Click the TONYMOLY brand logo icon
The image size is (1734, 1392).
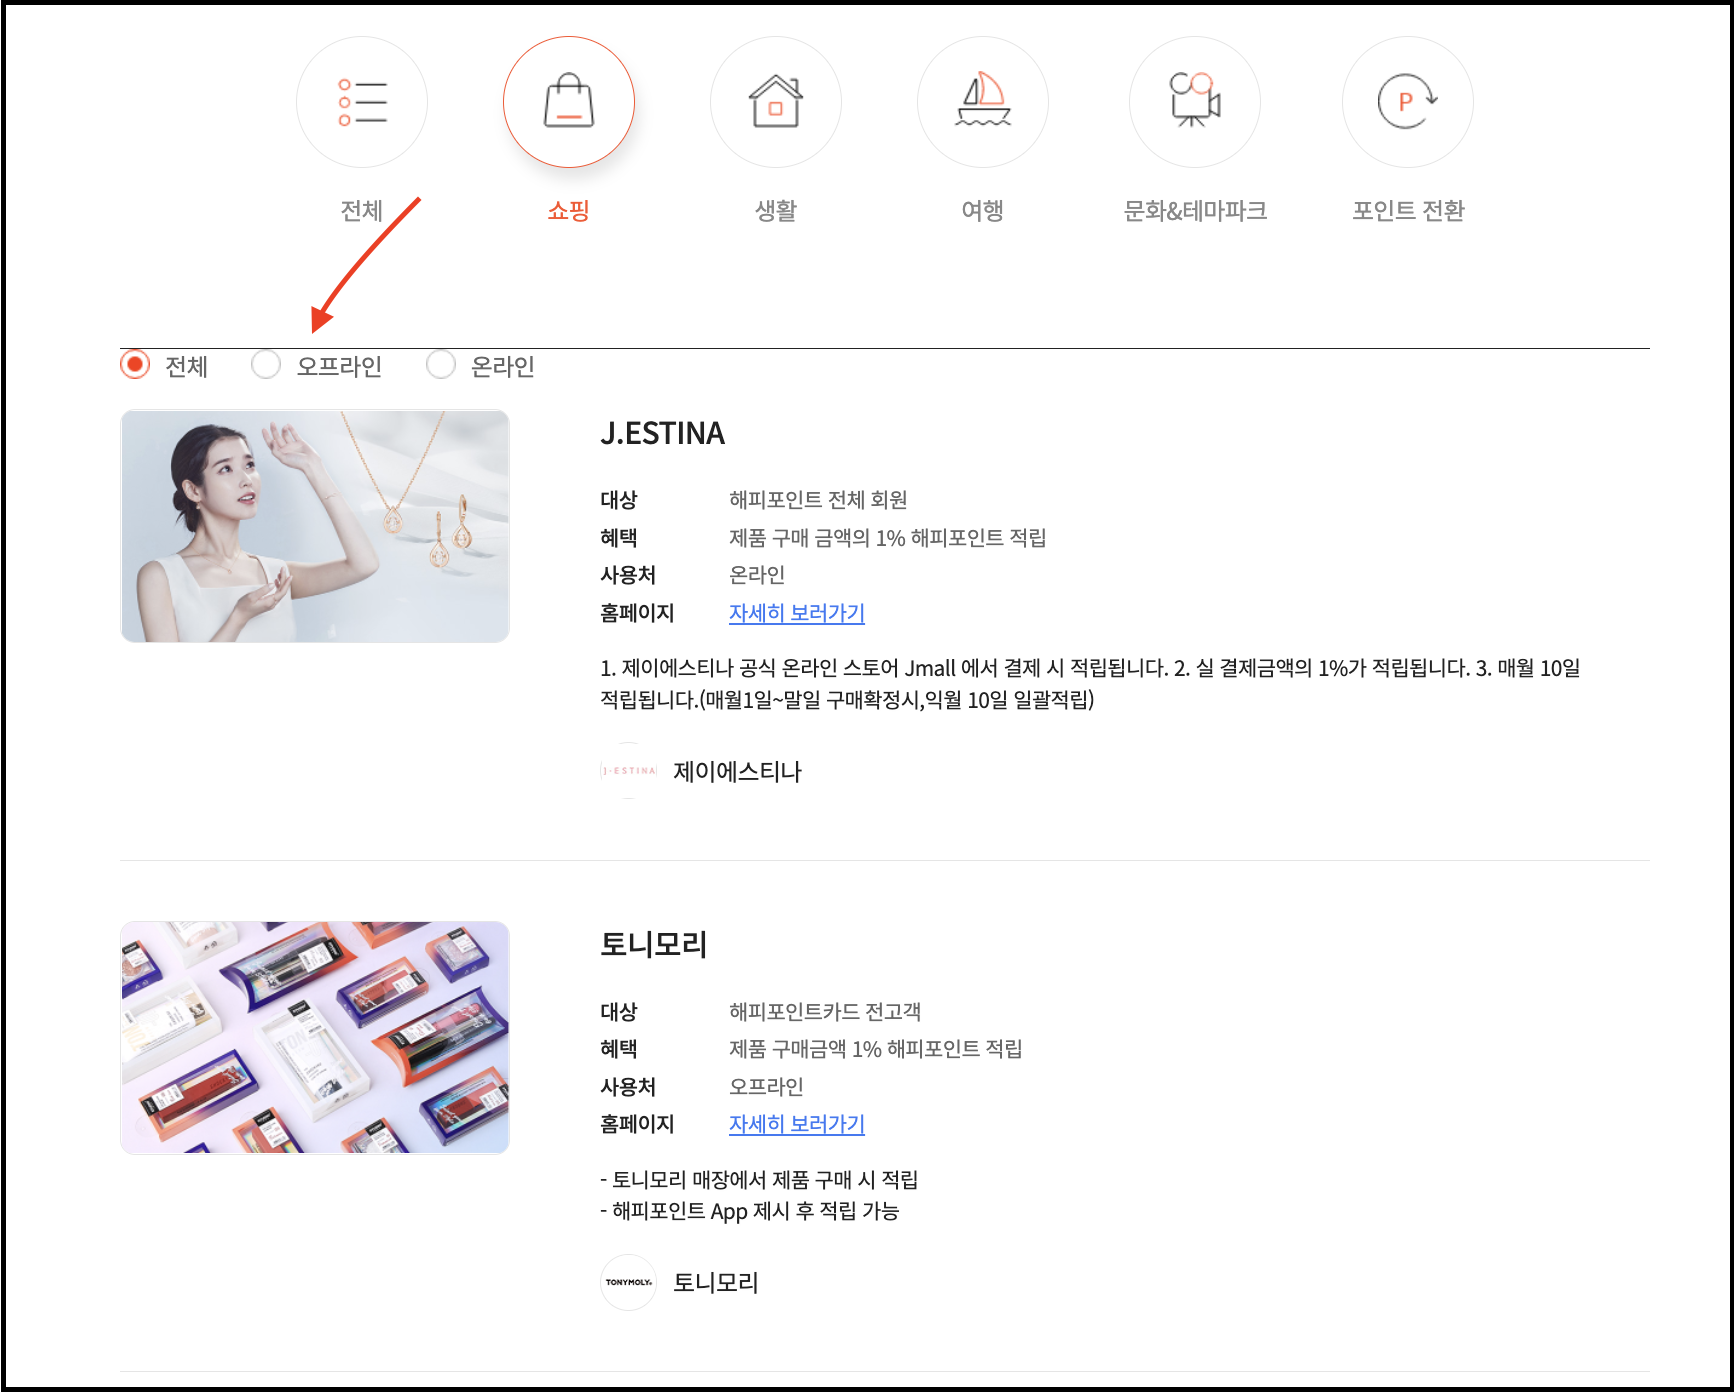628,1282
